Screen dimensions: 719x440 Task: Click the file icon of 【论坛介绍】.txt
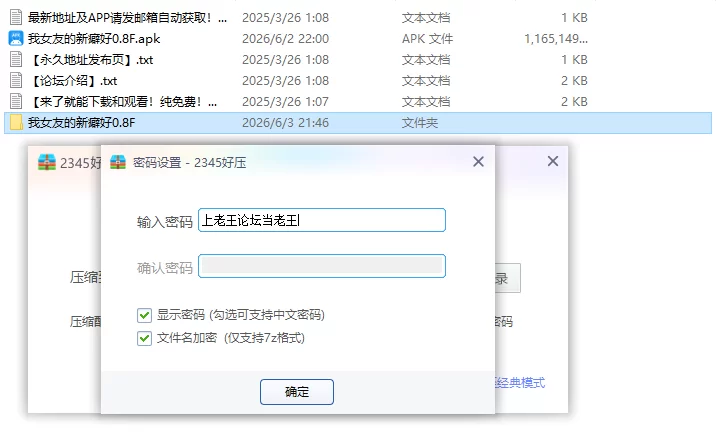pyautogui.click(x=16, y=81)
